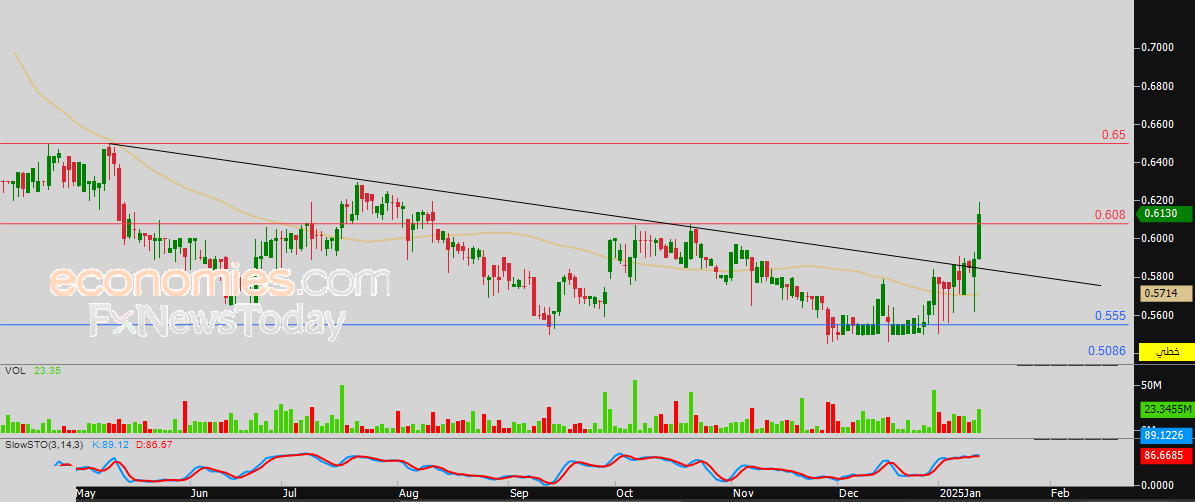Click the 0.608 level label
Image resolution: width=1195 pixels, height=502 pixels.
pos(1110,215)
